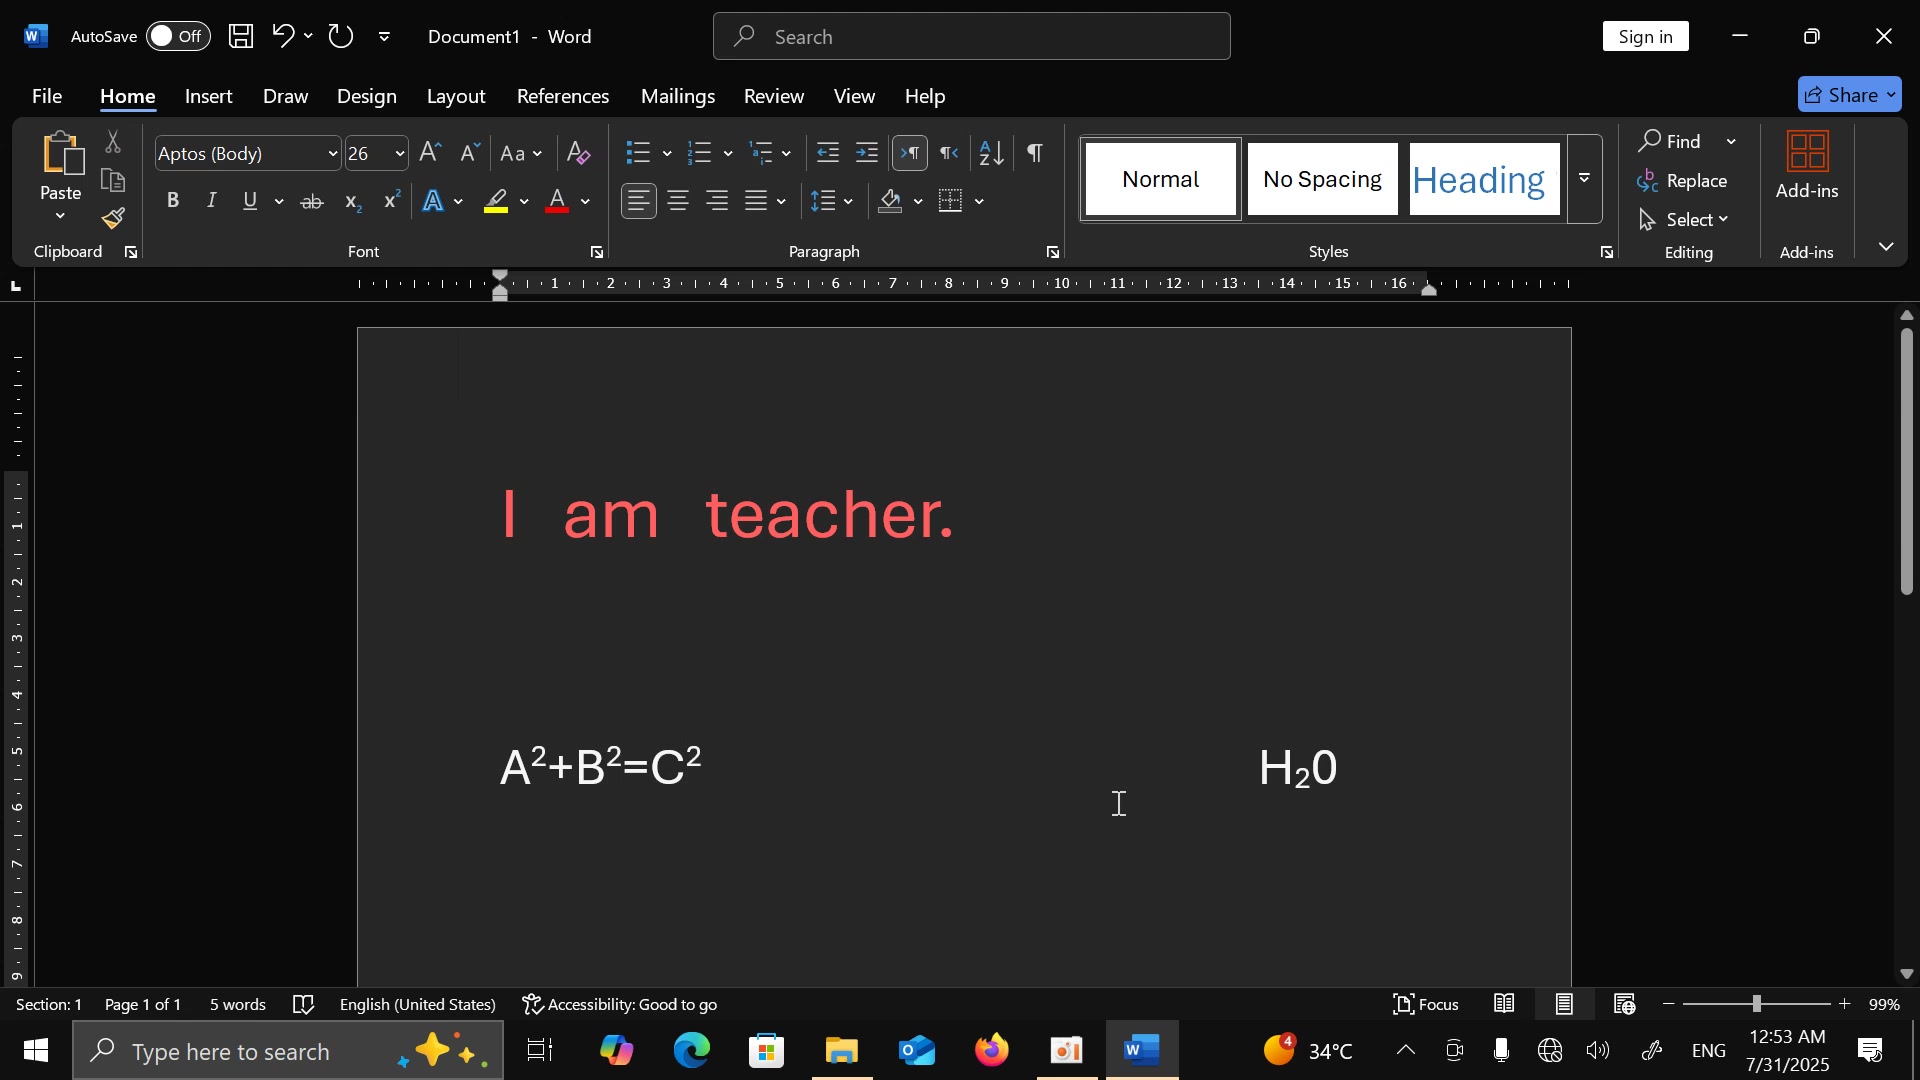Select the Center alignment icon
The width and height of the screenshot is (1920, 1080).
678,201
